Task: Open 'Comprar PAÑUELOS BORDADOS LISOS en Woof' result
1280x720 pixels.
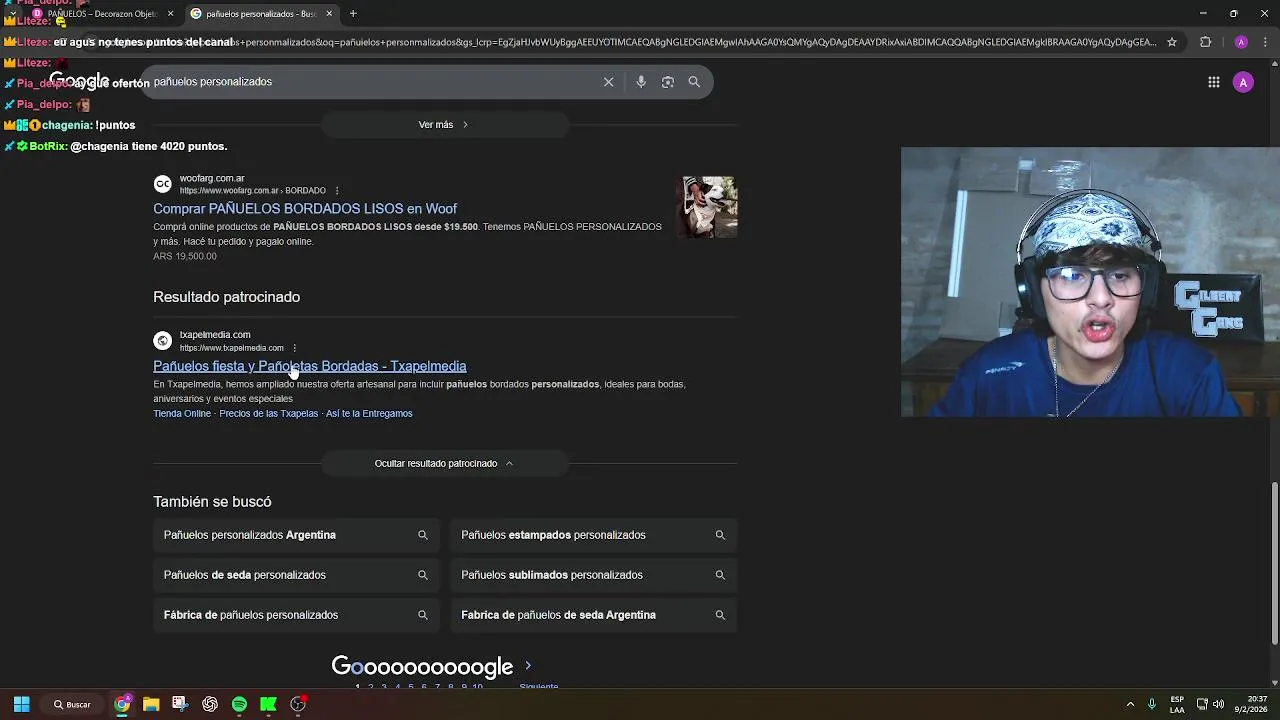Action: pyautogui.click(x=305, y=208)
